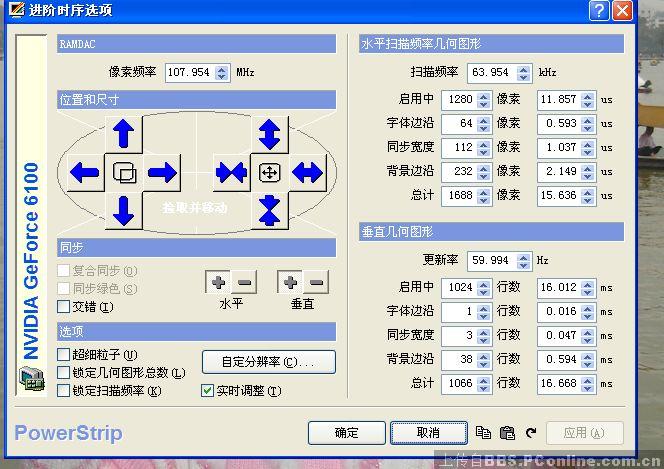
Task: Toggle the 交错 (I) interlace checkbox
Action: click(64, 306)
